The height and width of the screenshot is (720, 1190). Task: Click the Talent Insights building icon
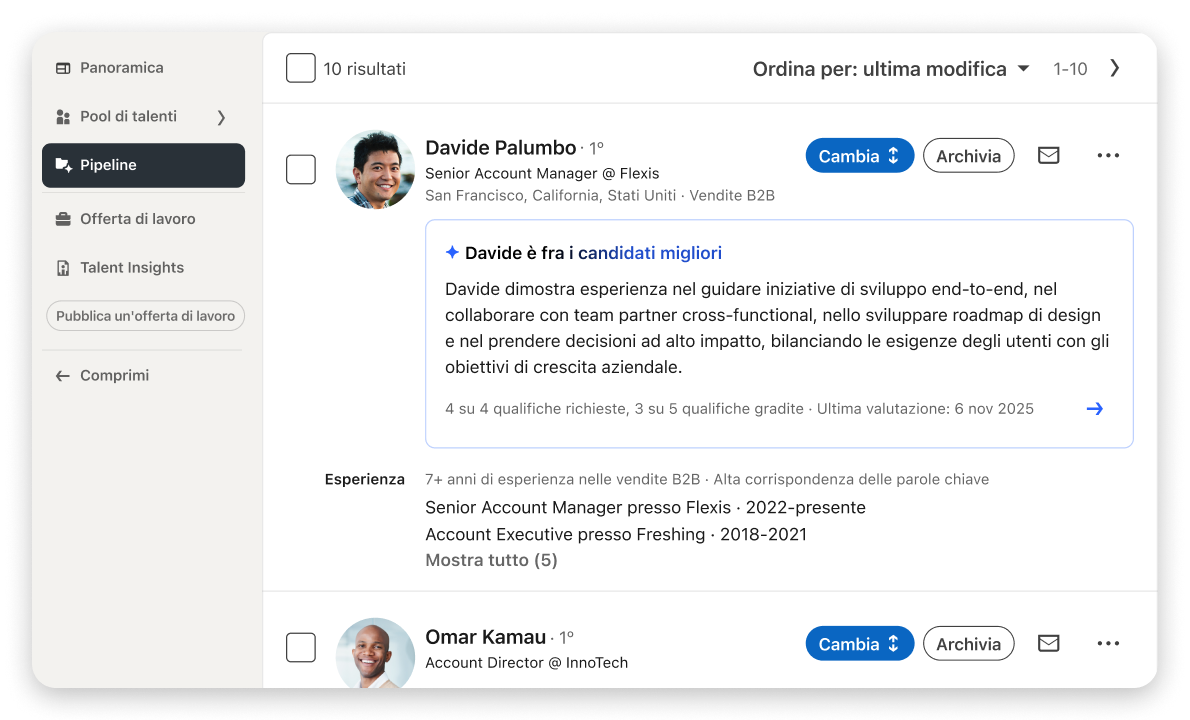63,268
